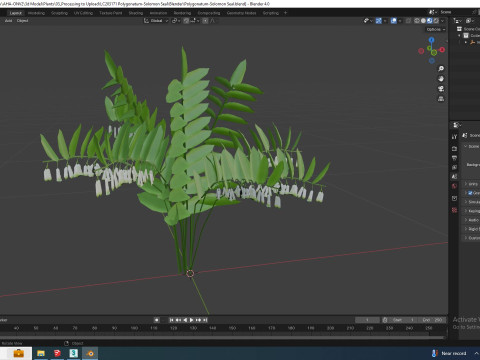Open File Explorer from the taskbar
The height and width of the screenshot is (360, 480).
[x=41, y=353]
